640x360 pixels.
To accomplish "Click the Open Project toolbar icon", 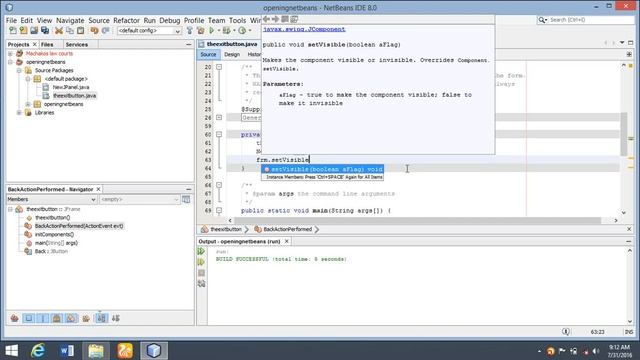I will tap(34, 31).
